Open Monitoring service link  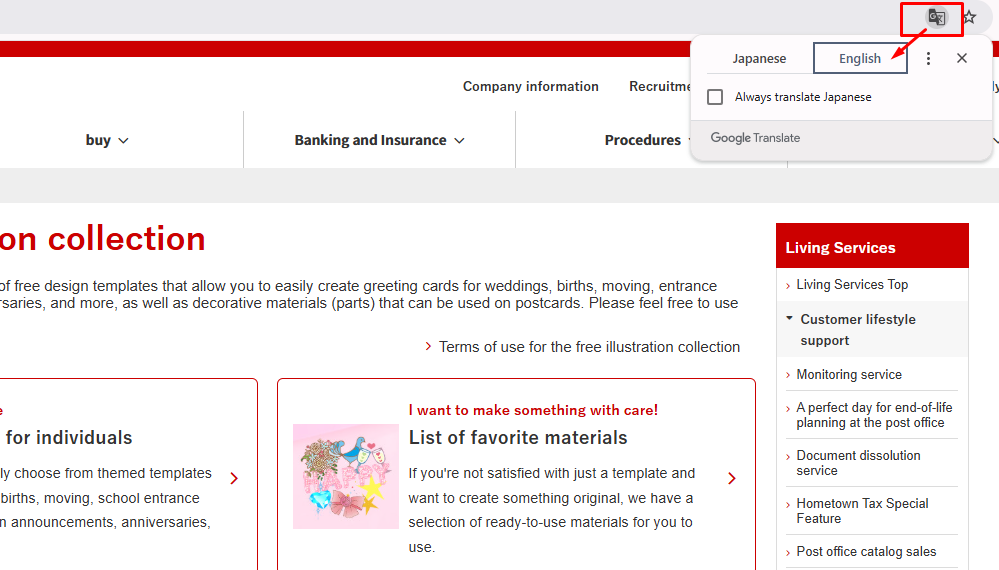pyautogui.click(x=849, y=374)
